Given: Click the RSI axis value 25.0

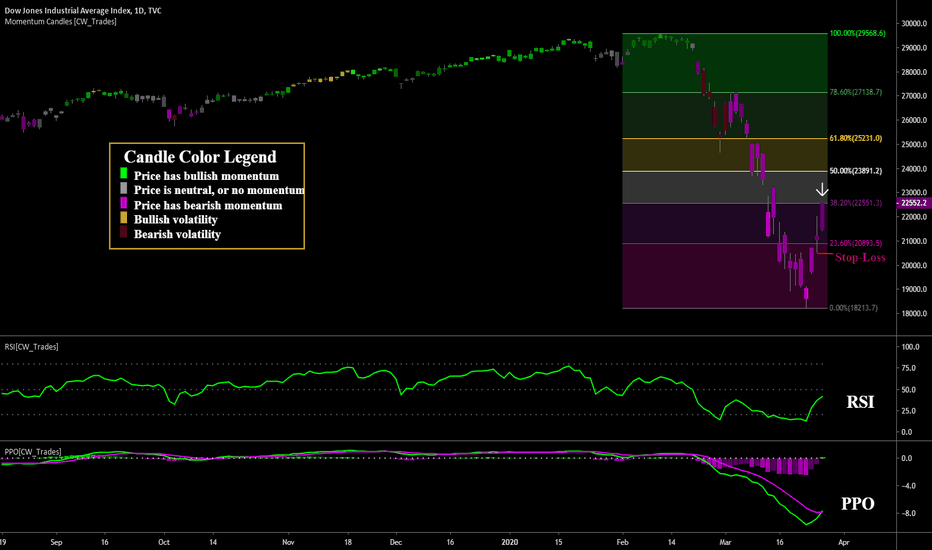Looking at the screenshot, I should [x=908, y=411].
